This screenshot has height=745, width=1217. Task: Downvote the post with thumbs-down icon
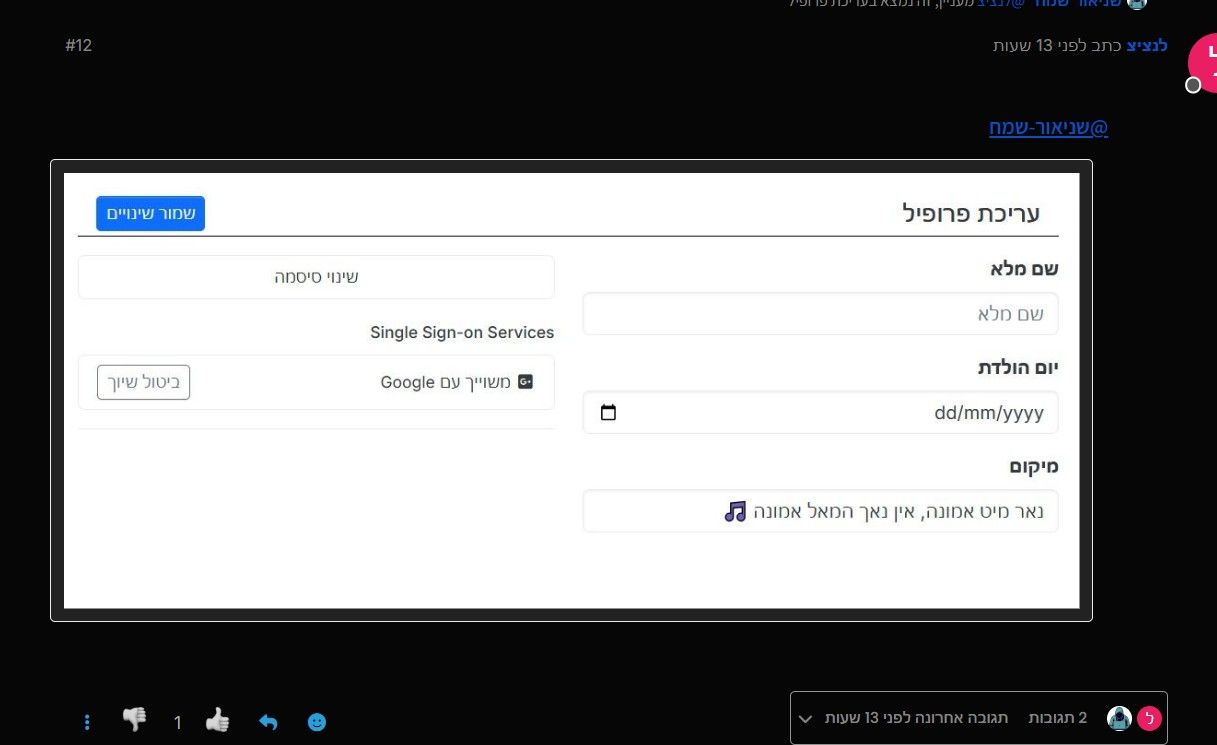click(134, 719)
